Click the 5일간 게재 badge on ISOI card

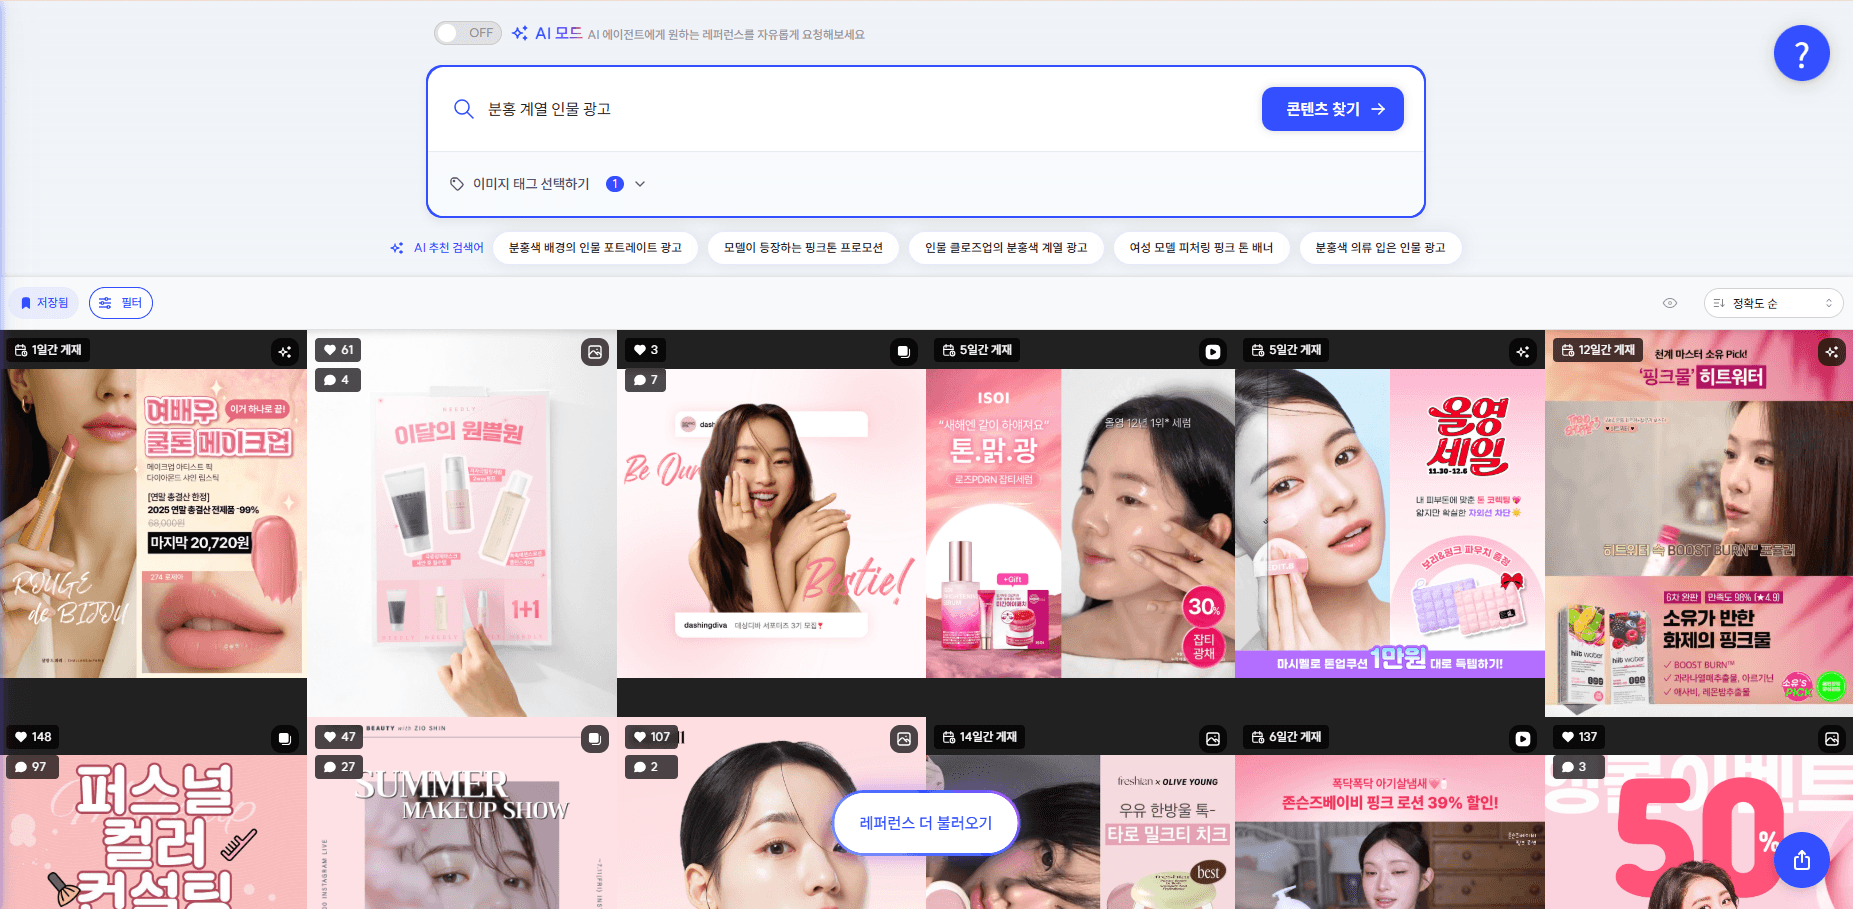[x=977, y=350]
